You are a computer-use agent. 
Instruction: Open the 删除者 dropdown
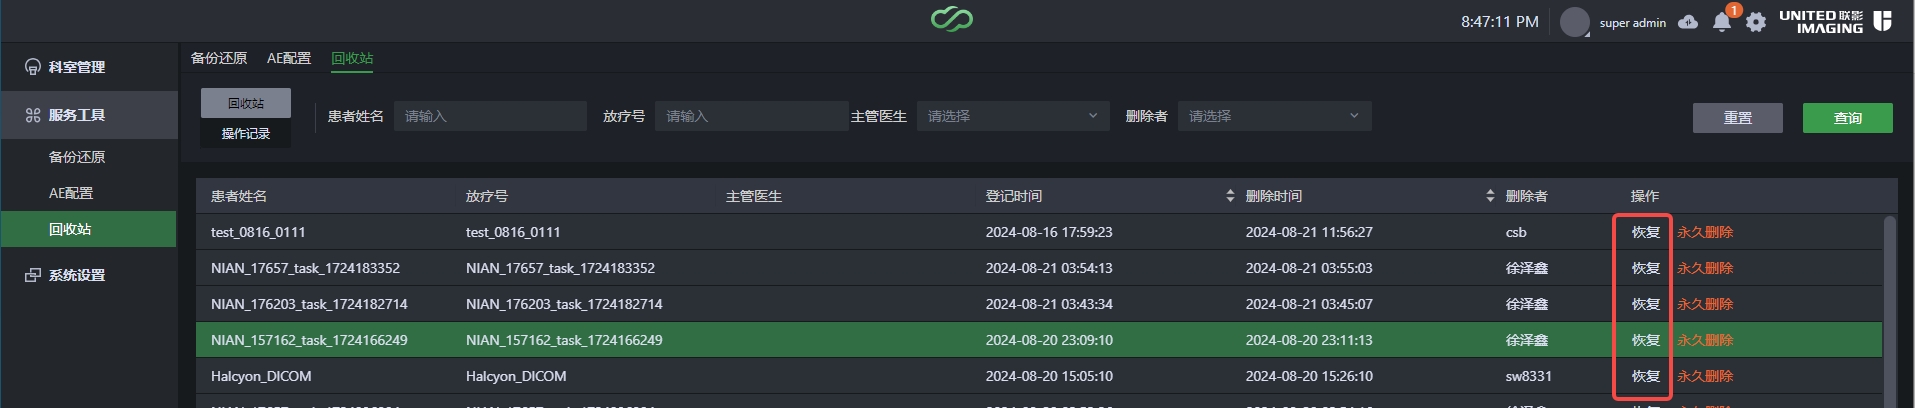pos(1274,116)
